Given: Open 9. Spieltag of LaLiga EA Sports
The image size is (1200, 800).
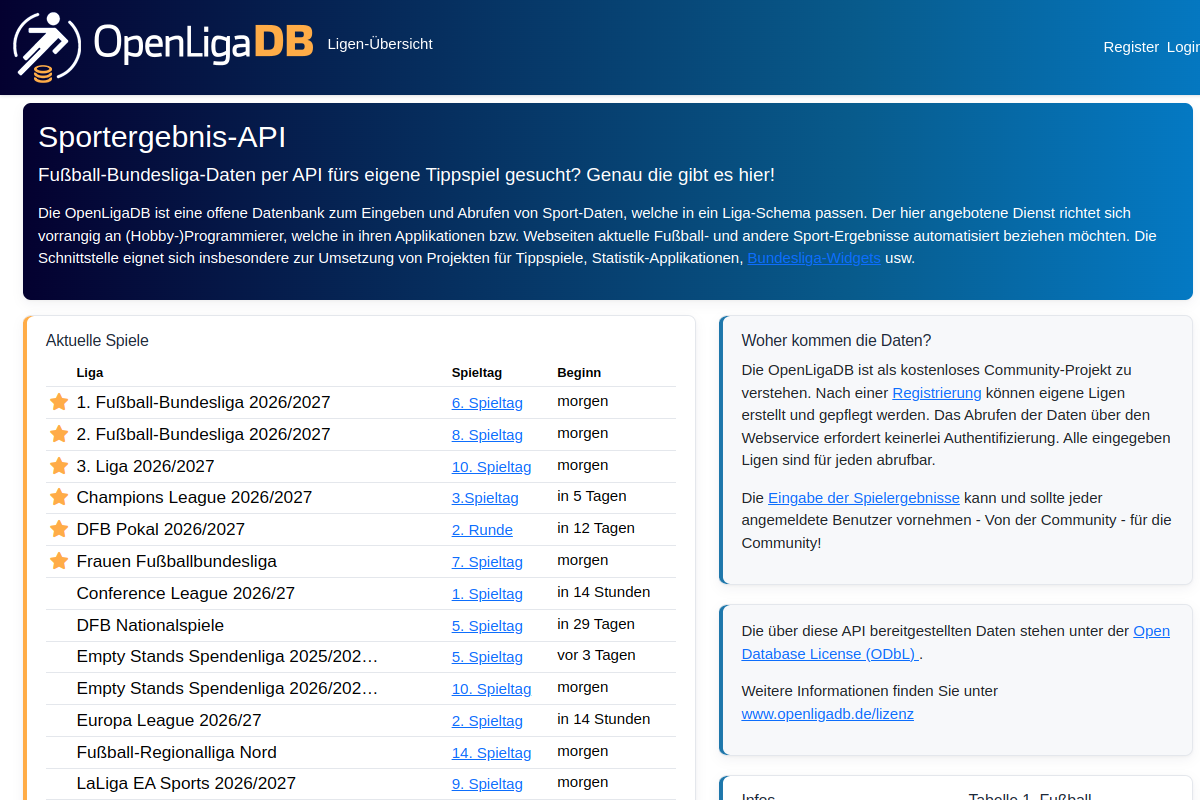Looking at the screenshot, I should click(x=487, y=784).
